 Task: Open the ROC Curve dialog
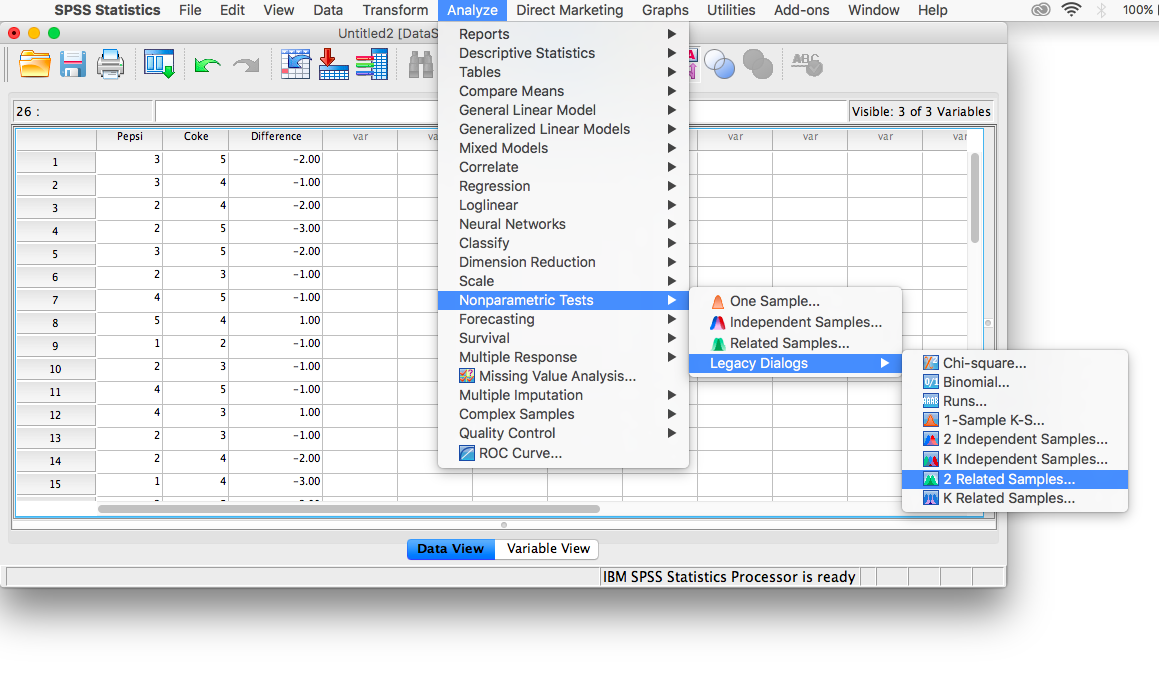(519, 453)
